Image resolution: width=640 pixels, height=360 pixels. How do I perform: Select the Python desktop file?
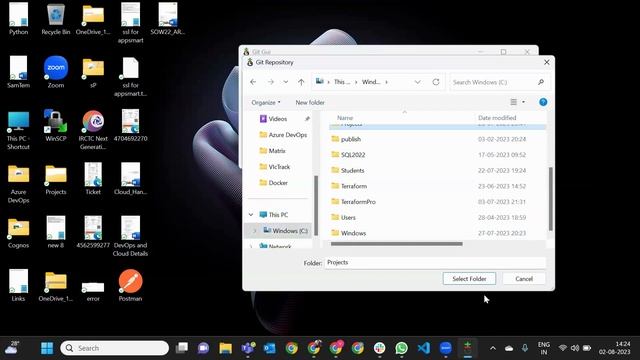pos(18,19)
